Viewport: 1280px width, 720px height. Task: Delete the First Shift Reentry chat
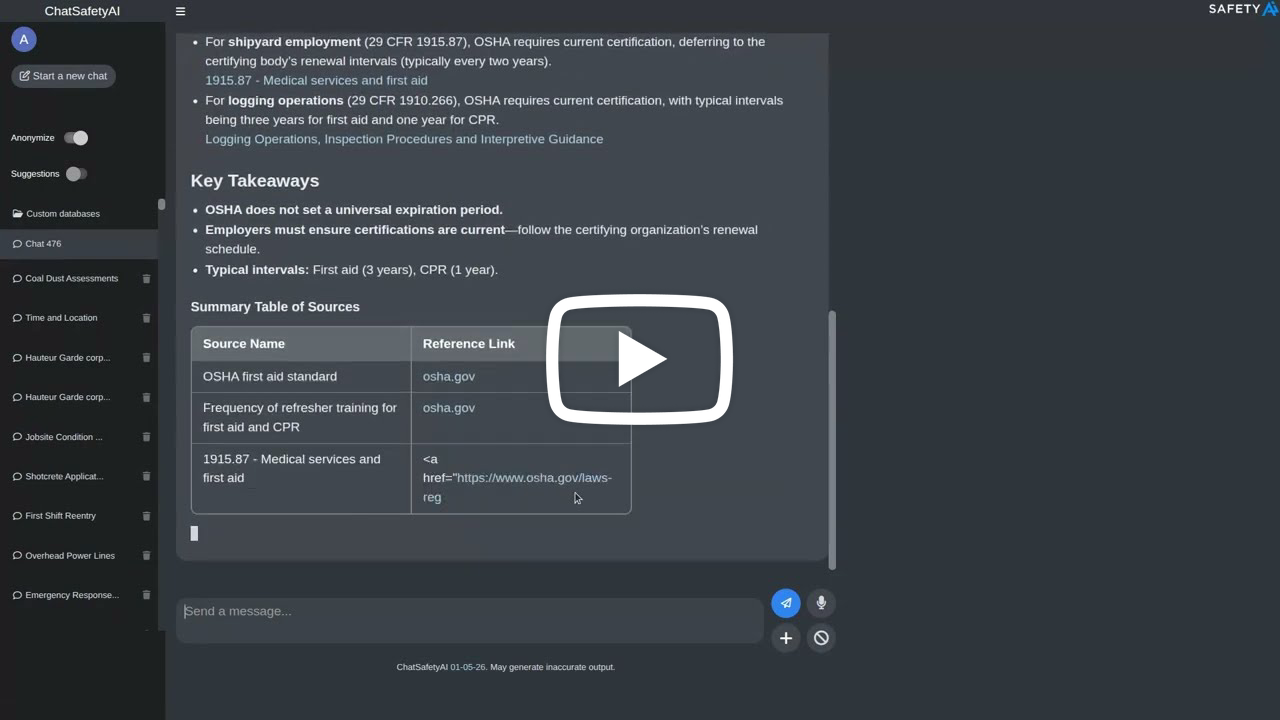click(146, 516)
